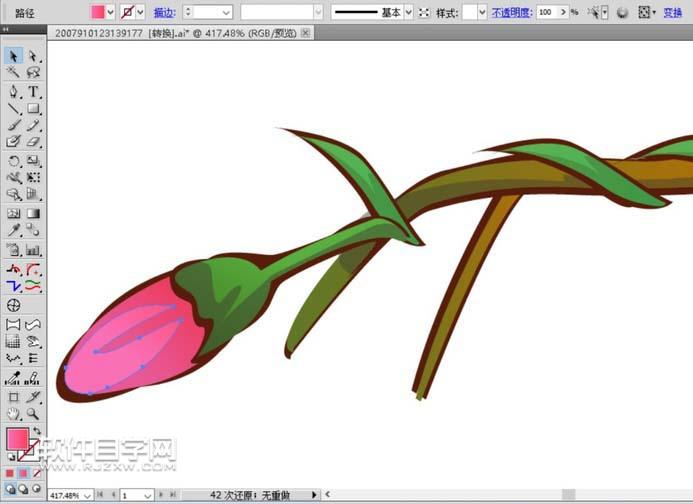
Task: Select the Rectangle tool
Action: pyautogui.click(x=33, y=109)
